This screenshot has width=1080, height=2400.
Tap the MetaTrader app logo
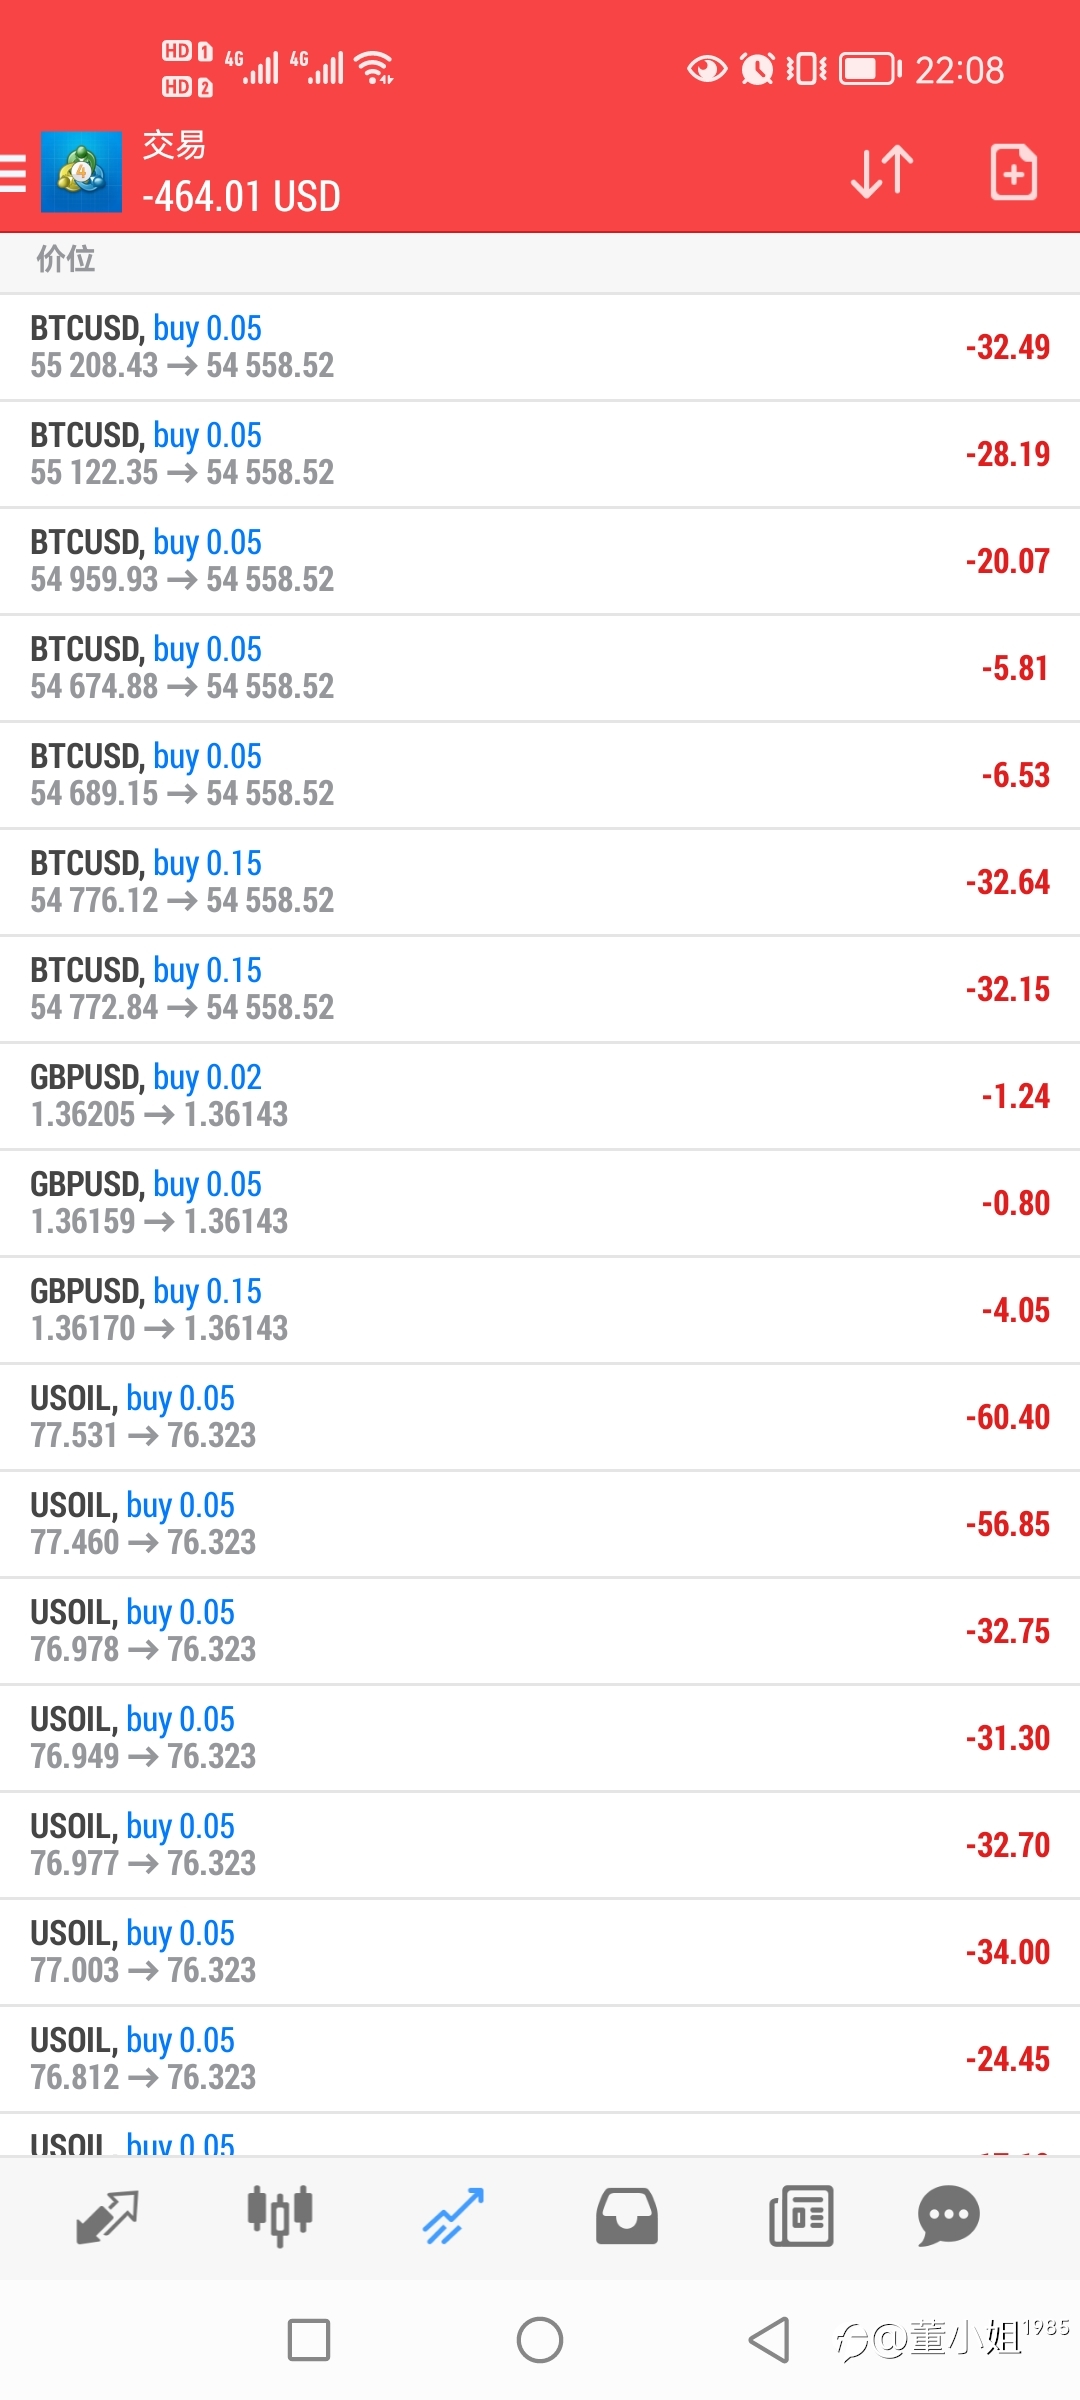pos(81,172)
